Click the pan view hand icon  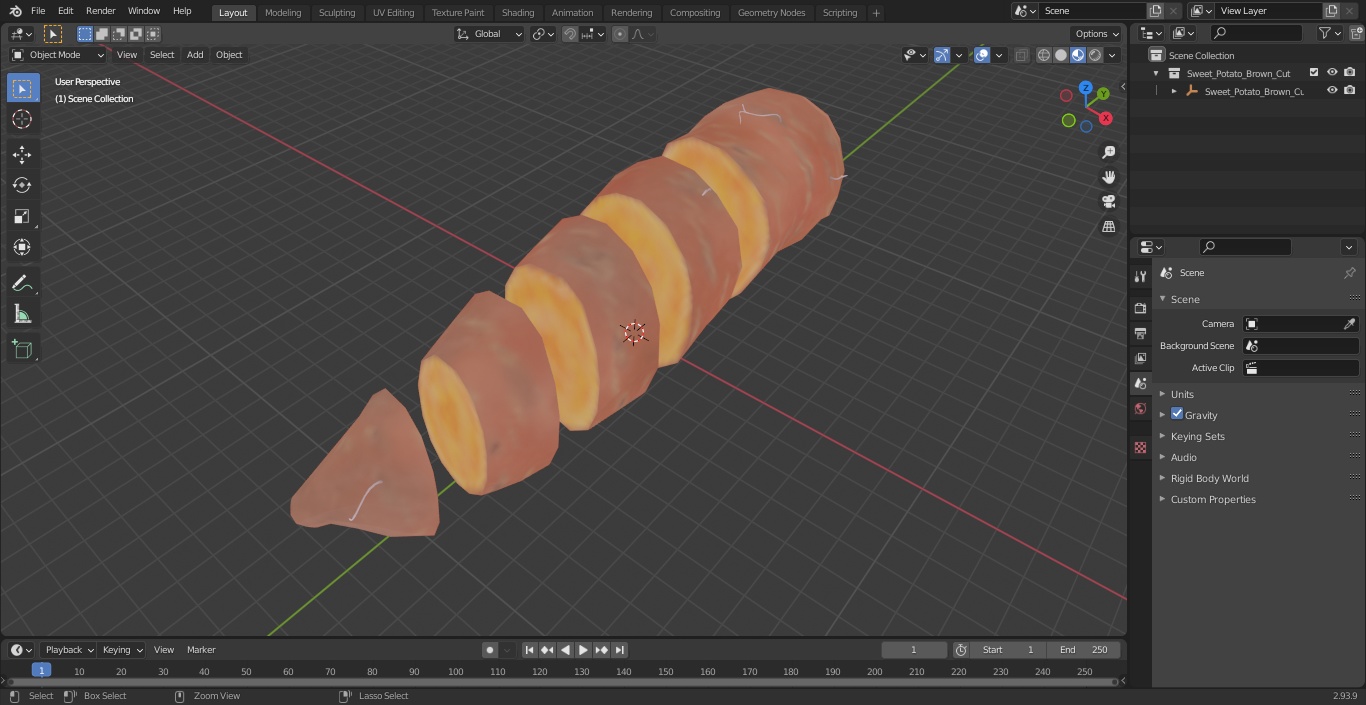pos(1108,177)
